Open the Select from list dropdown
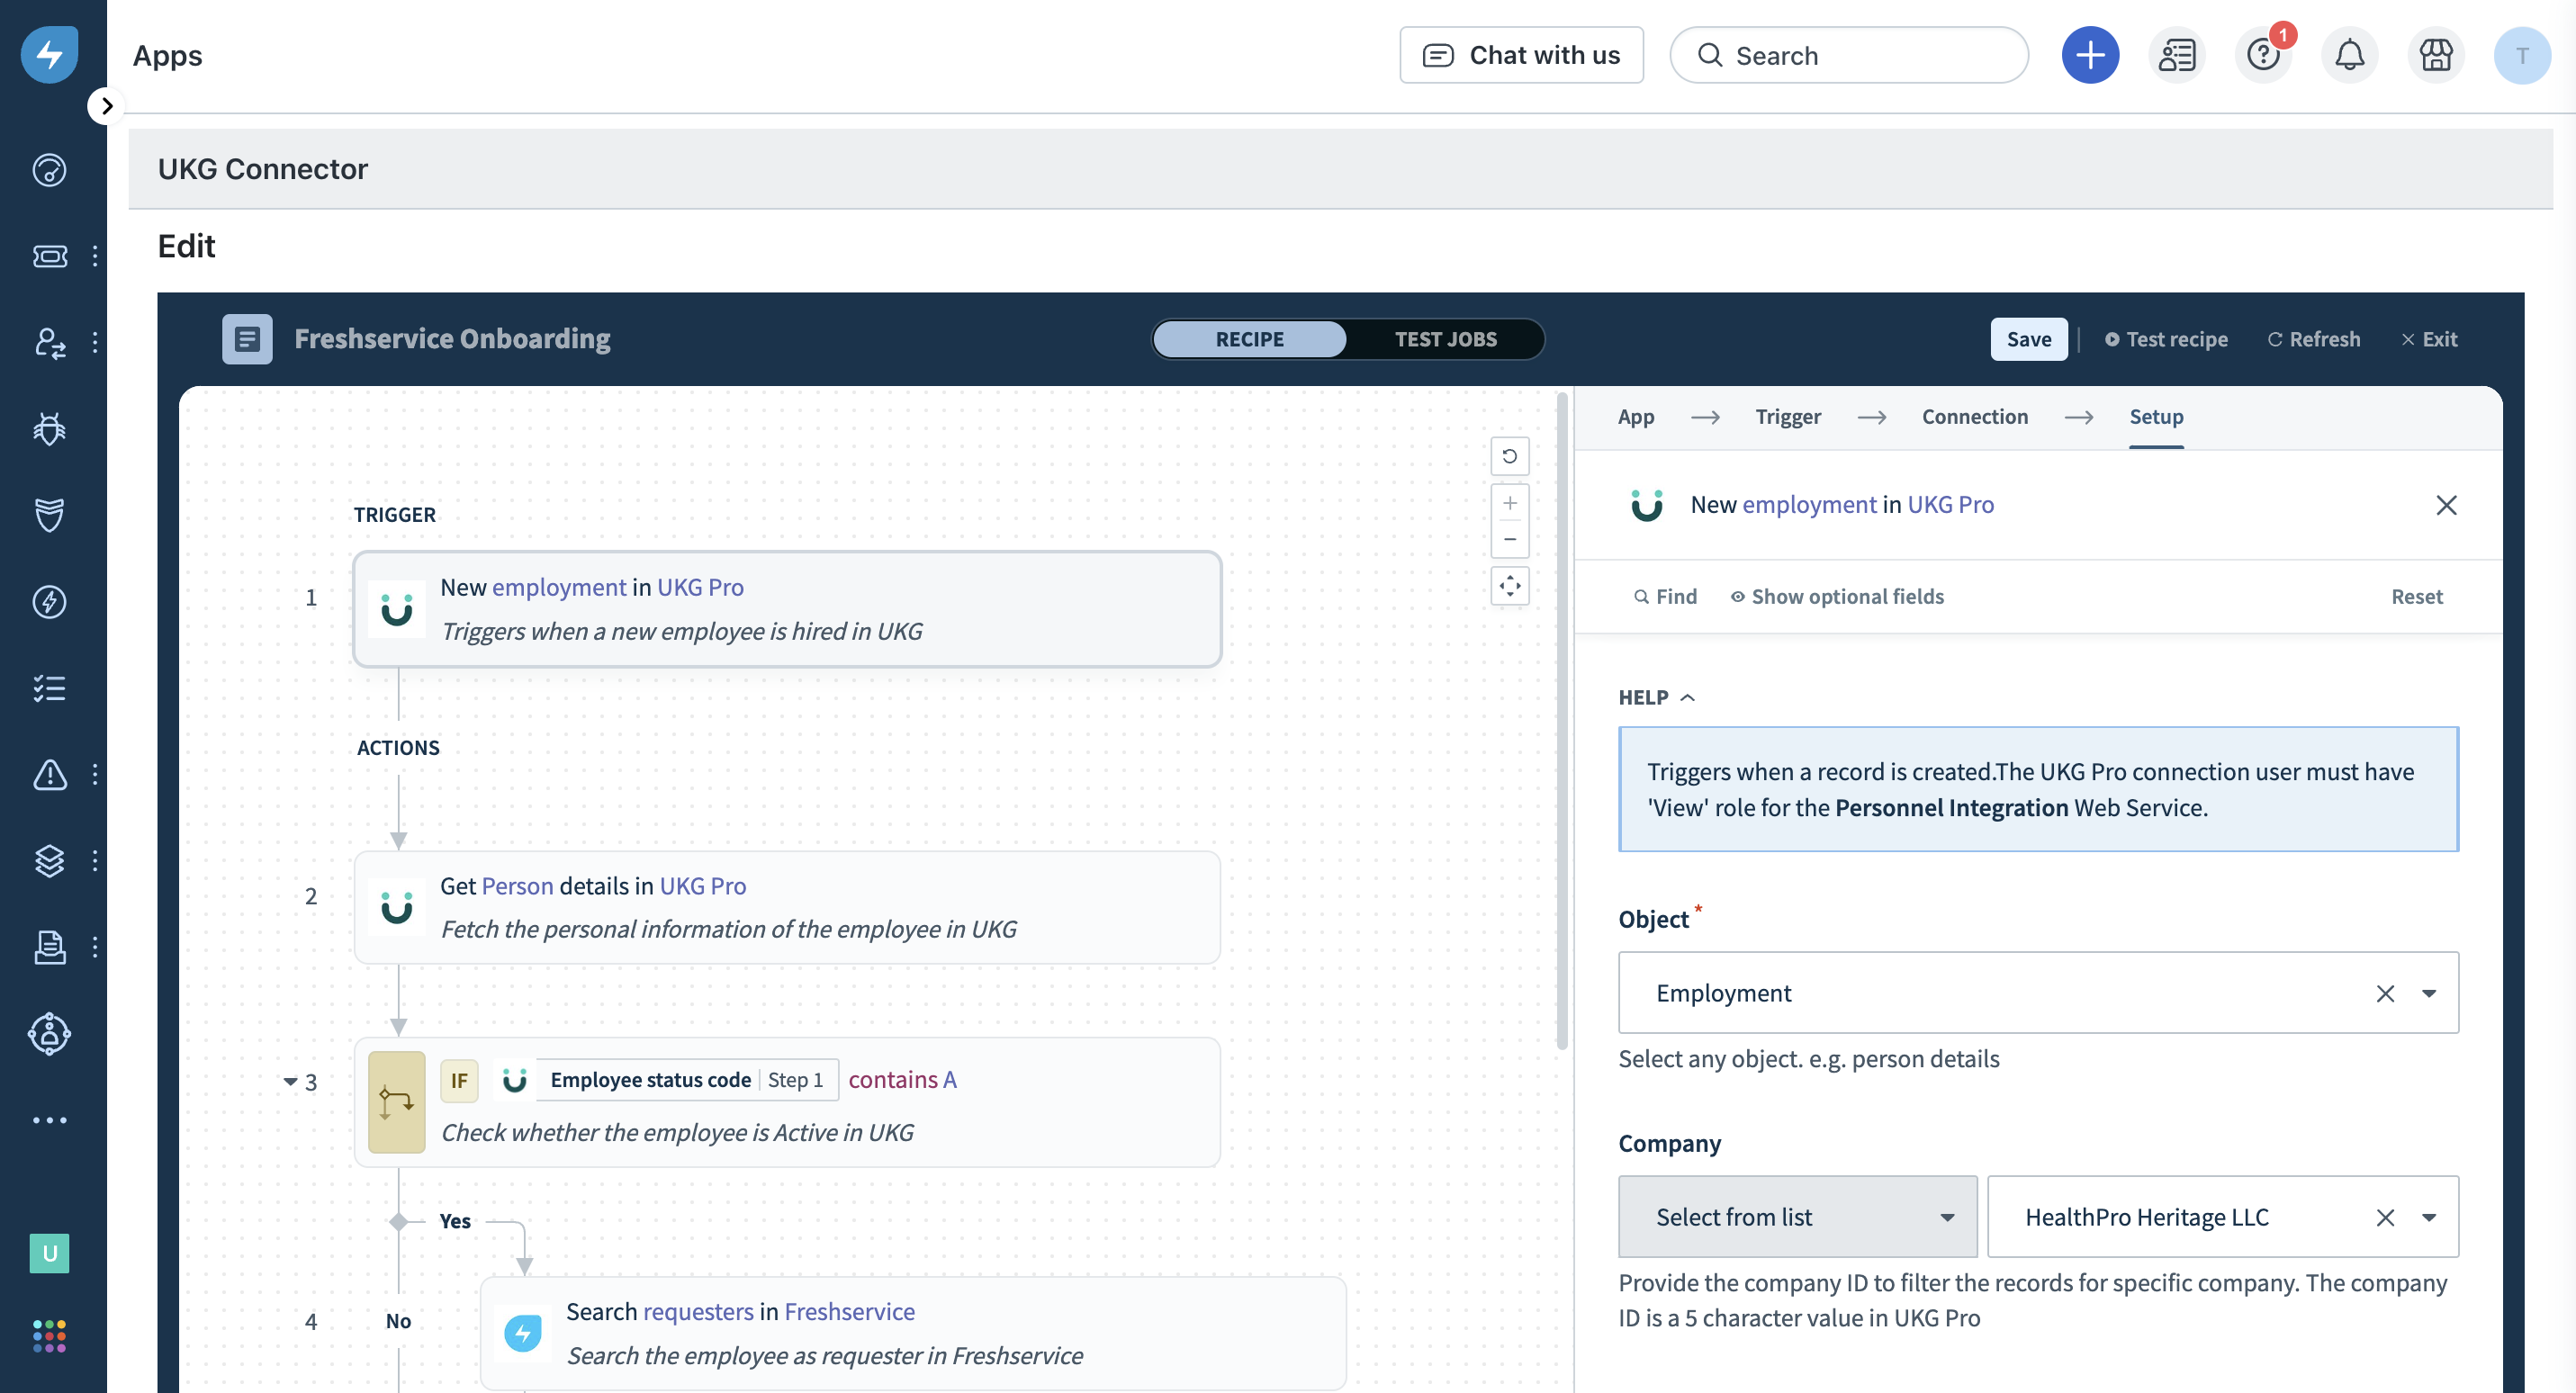Image resolution: width=2576 pixels, height=1393 pixels. point(1797,1217)
